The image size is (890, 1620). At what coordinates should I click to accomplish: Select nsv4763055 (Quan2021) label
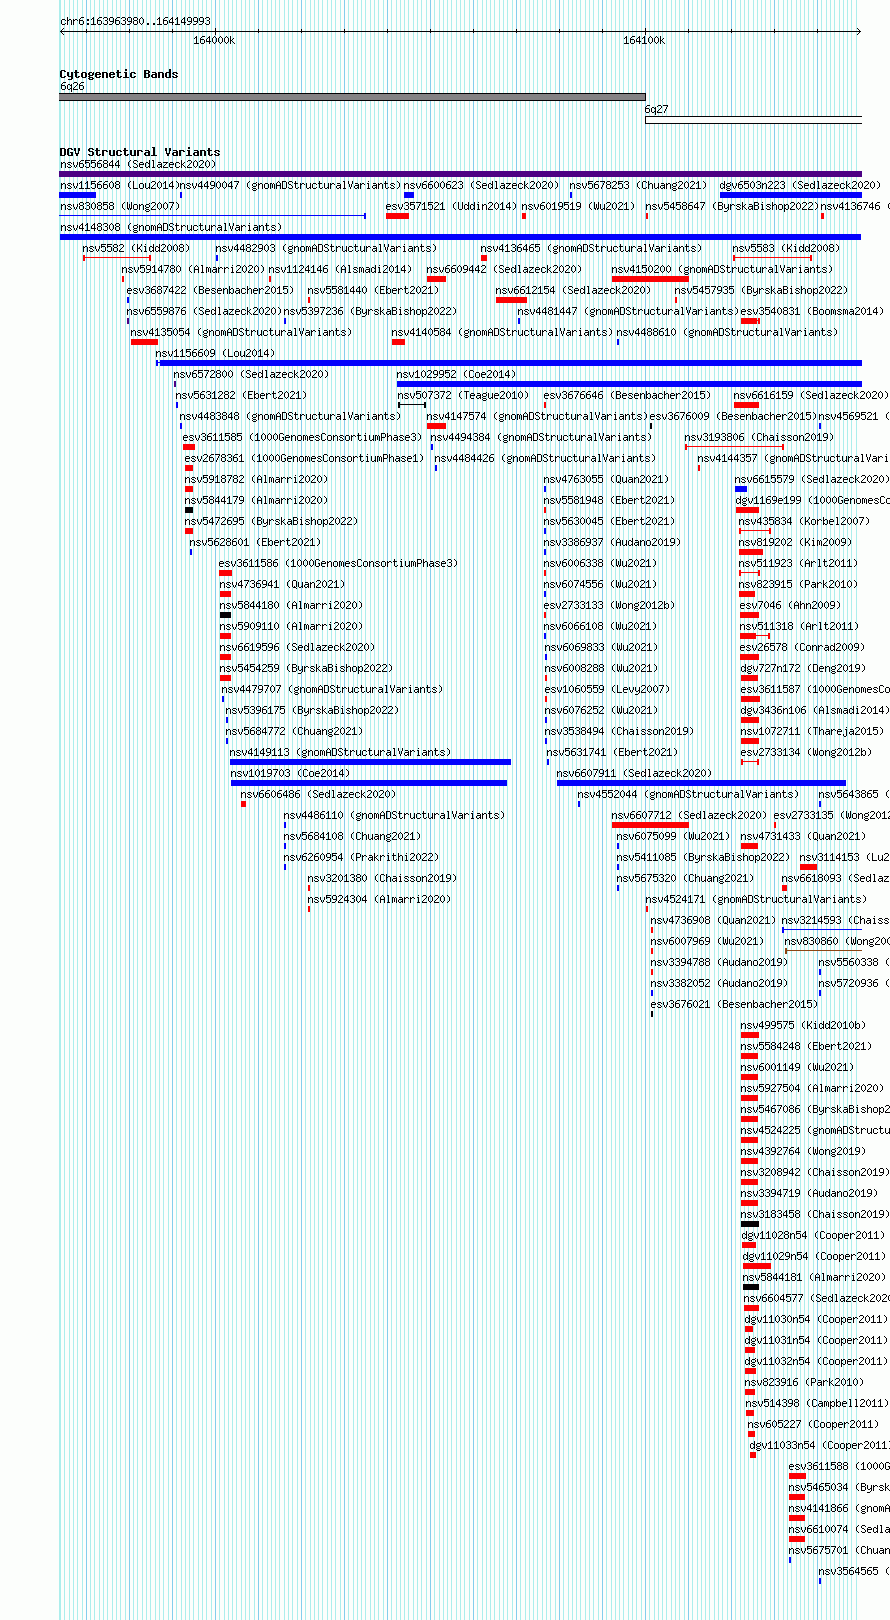[x=606, y=479]
